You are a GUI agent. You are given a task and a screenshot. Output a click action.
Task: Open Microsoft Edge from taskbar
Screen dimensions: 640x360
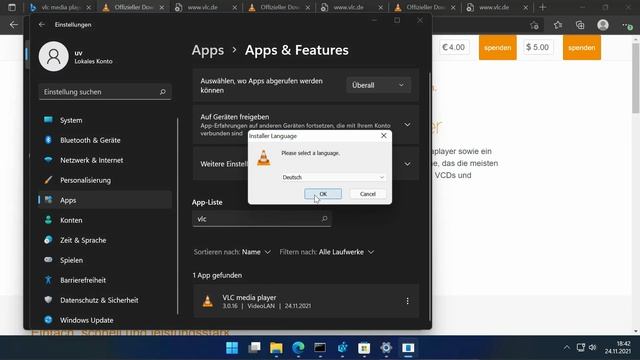tap(298, 348)
